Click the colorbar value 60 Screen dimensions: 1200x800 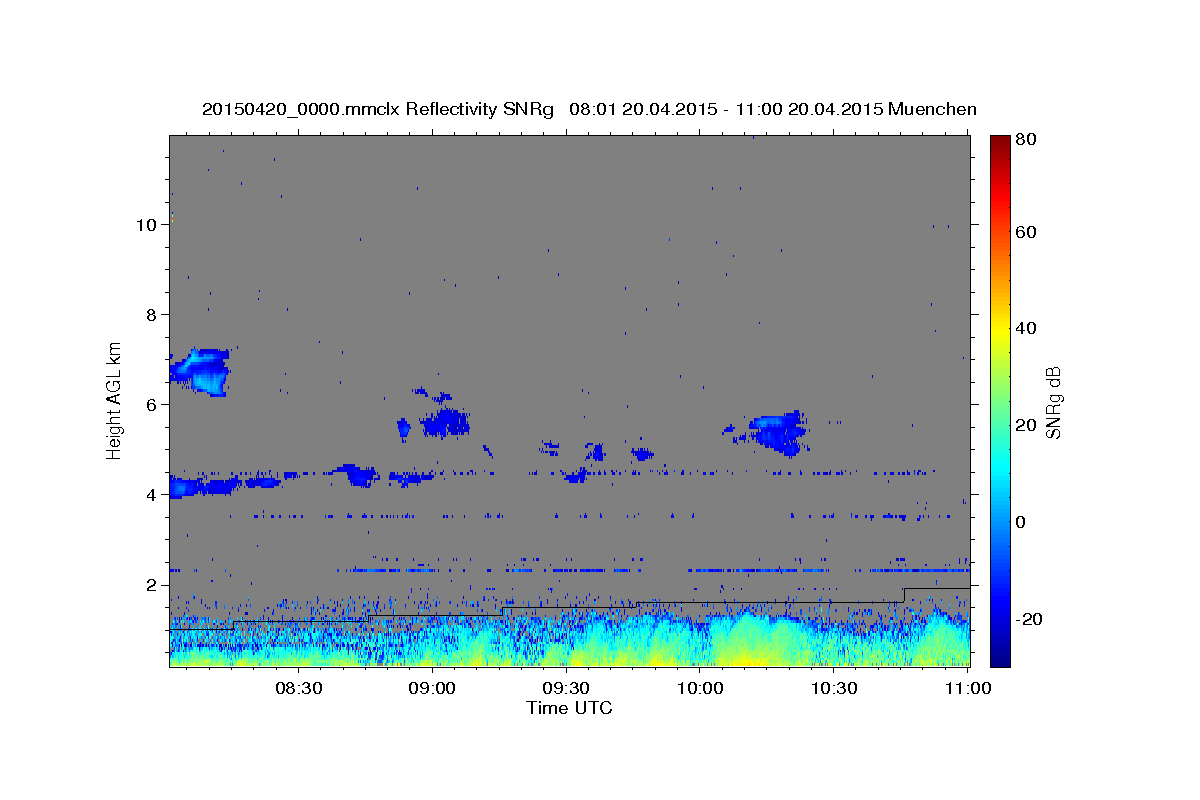1028,232
